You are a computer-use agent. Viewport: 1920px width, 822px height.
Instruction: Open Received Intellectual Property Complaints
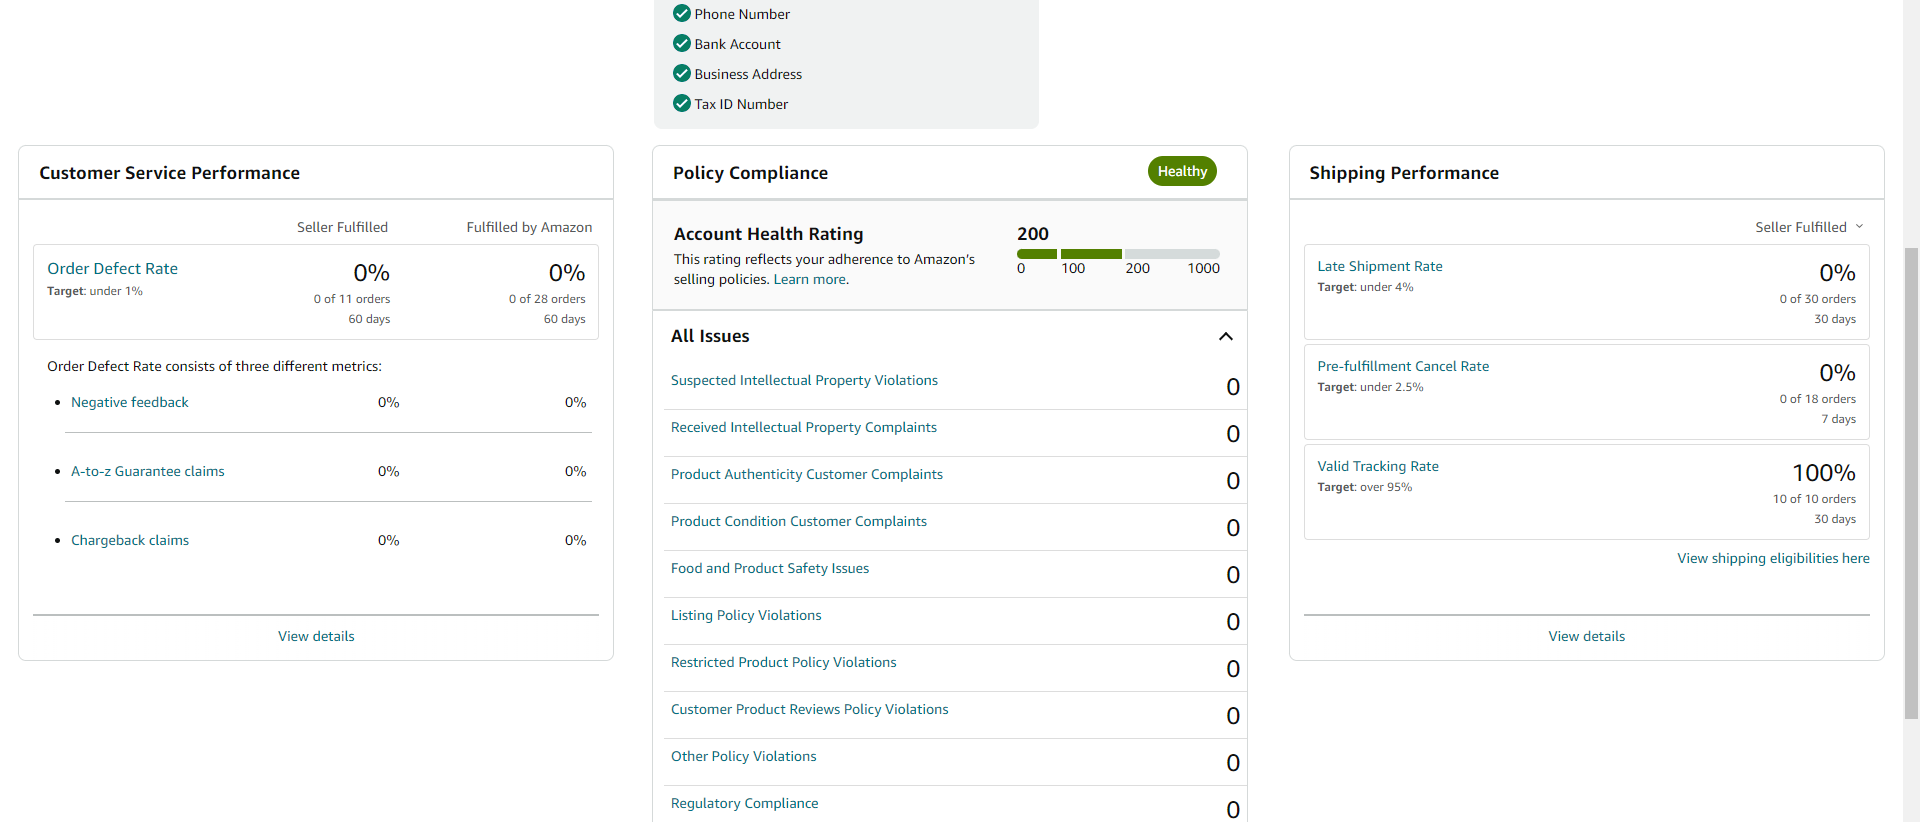point(803,427)
